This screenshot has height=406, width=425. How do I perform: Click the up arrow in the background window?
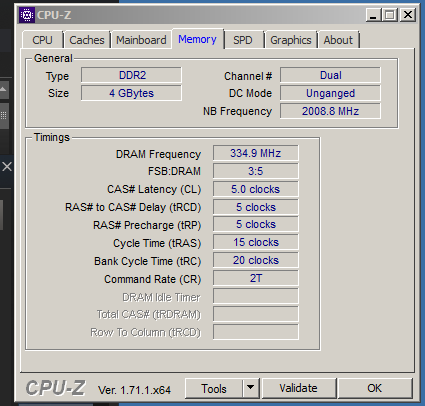pyautogui.click(x=3, y=89)
